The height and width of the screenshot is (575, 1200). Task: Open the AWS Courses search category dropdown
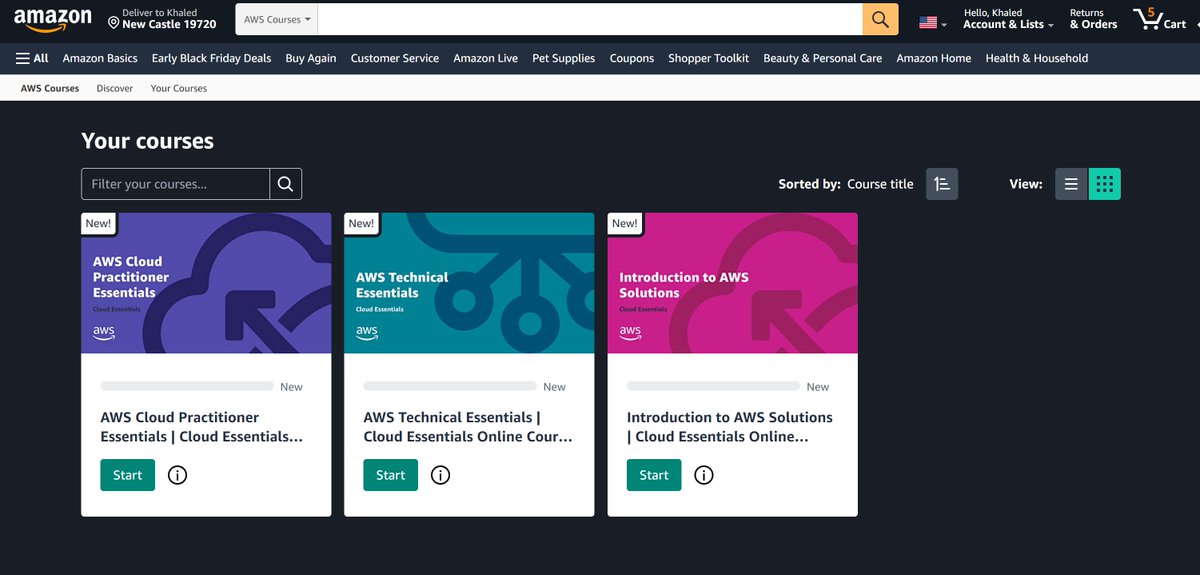pyautogui.click(x=277, y=19)
